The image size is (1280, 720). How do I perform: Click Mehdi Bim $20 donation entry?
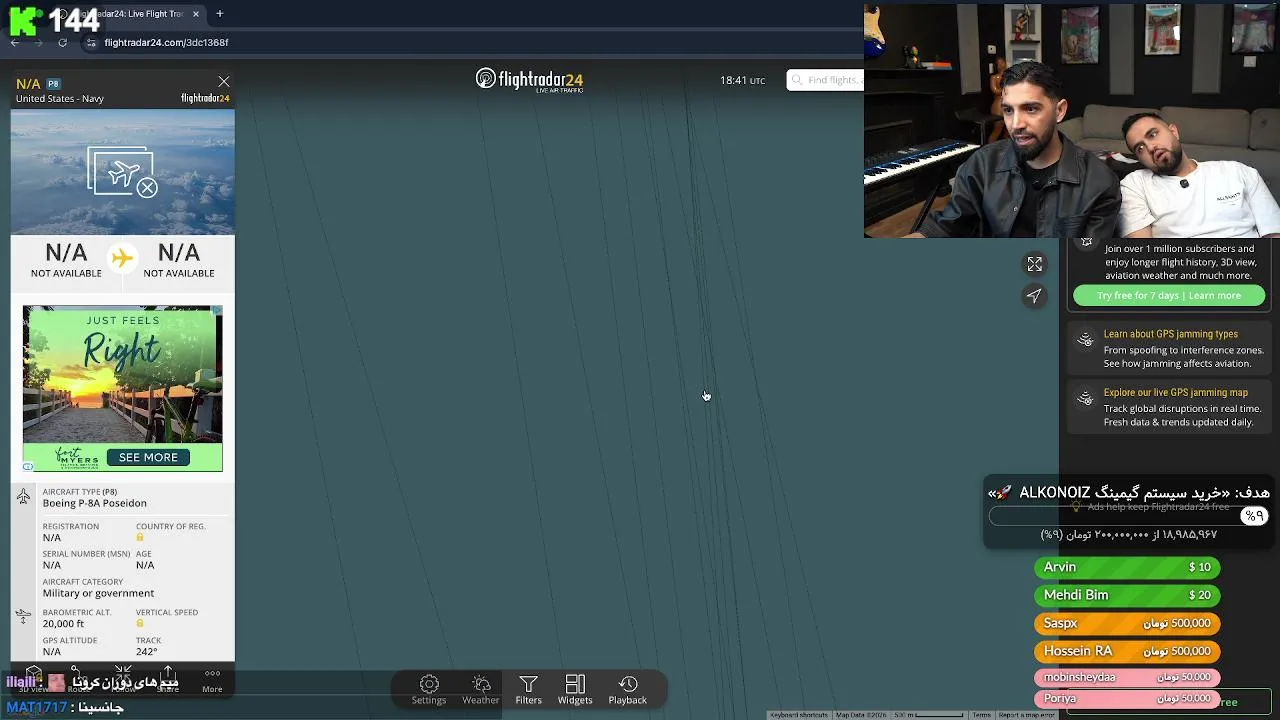click(1127, 595)
